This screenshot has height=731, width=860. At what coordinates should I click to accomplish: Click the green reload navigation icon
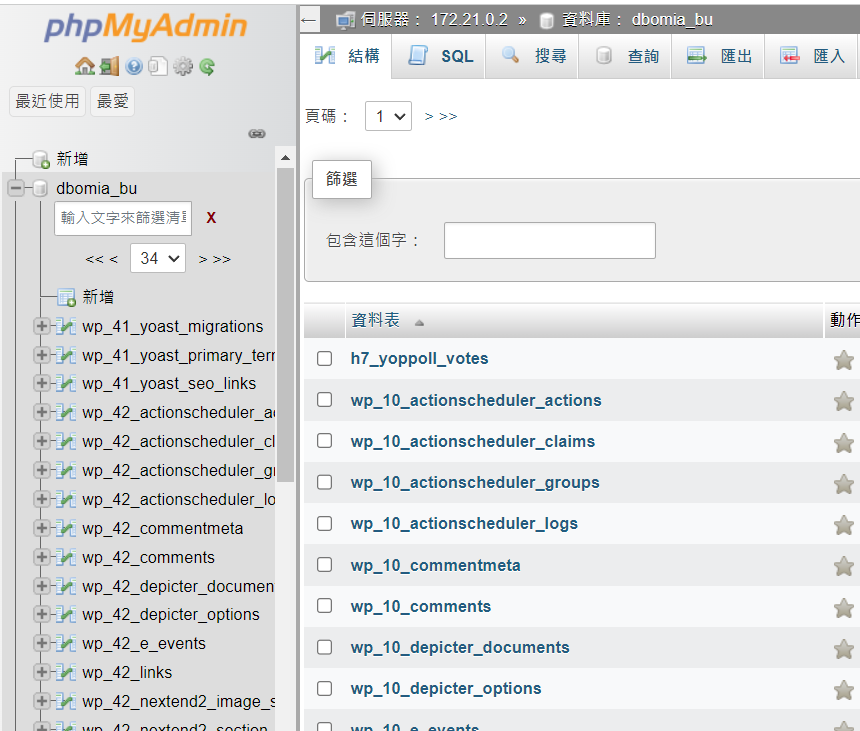(207, 67)
